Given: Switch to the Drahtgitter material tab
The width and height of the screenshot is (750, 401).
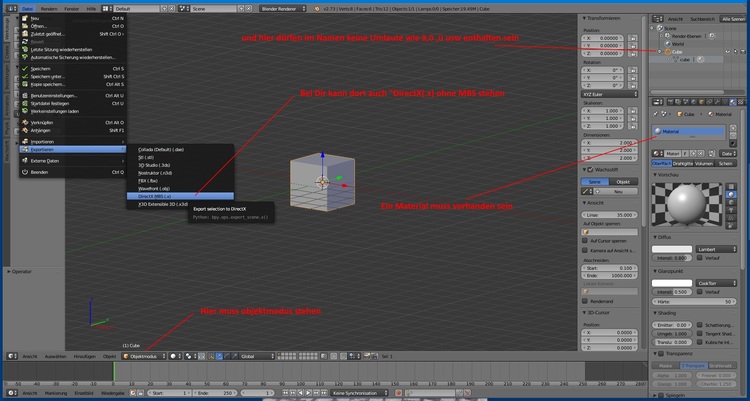Looking at the screenshot, I should coord(683,164).
